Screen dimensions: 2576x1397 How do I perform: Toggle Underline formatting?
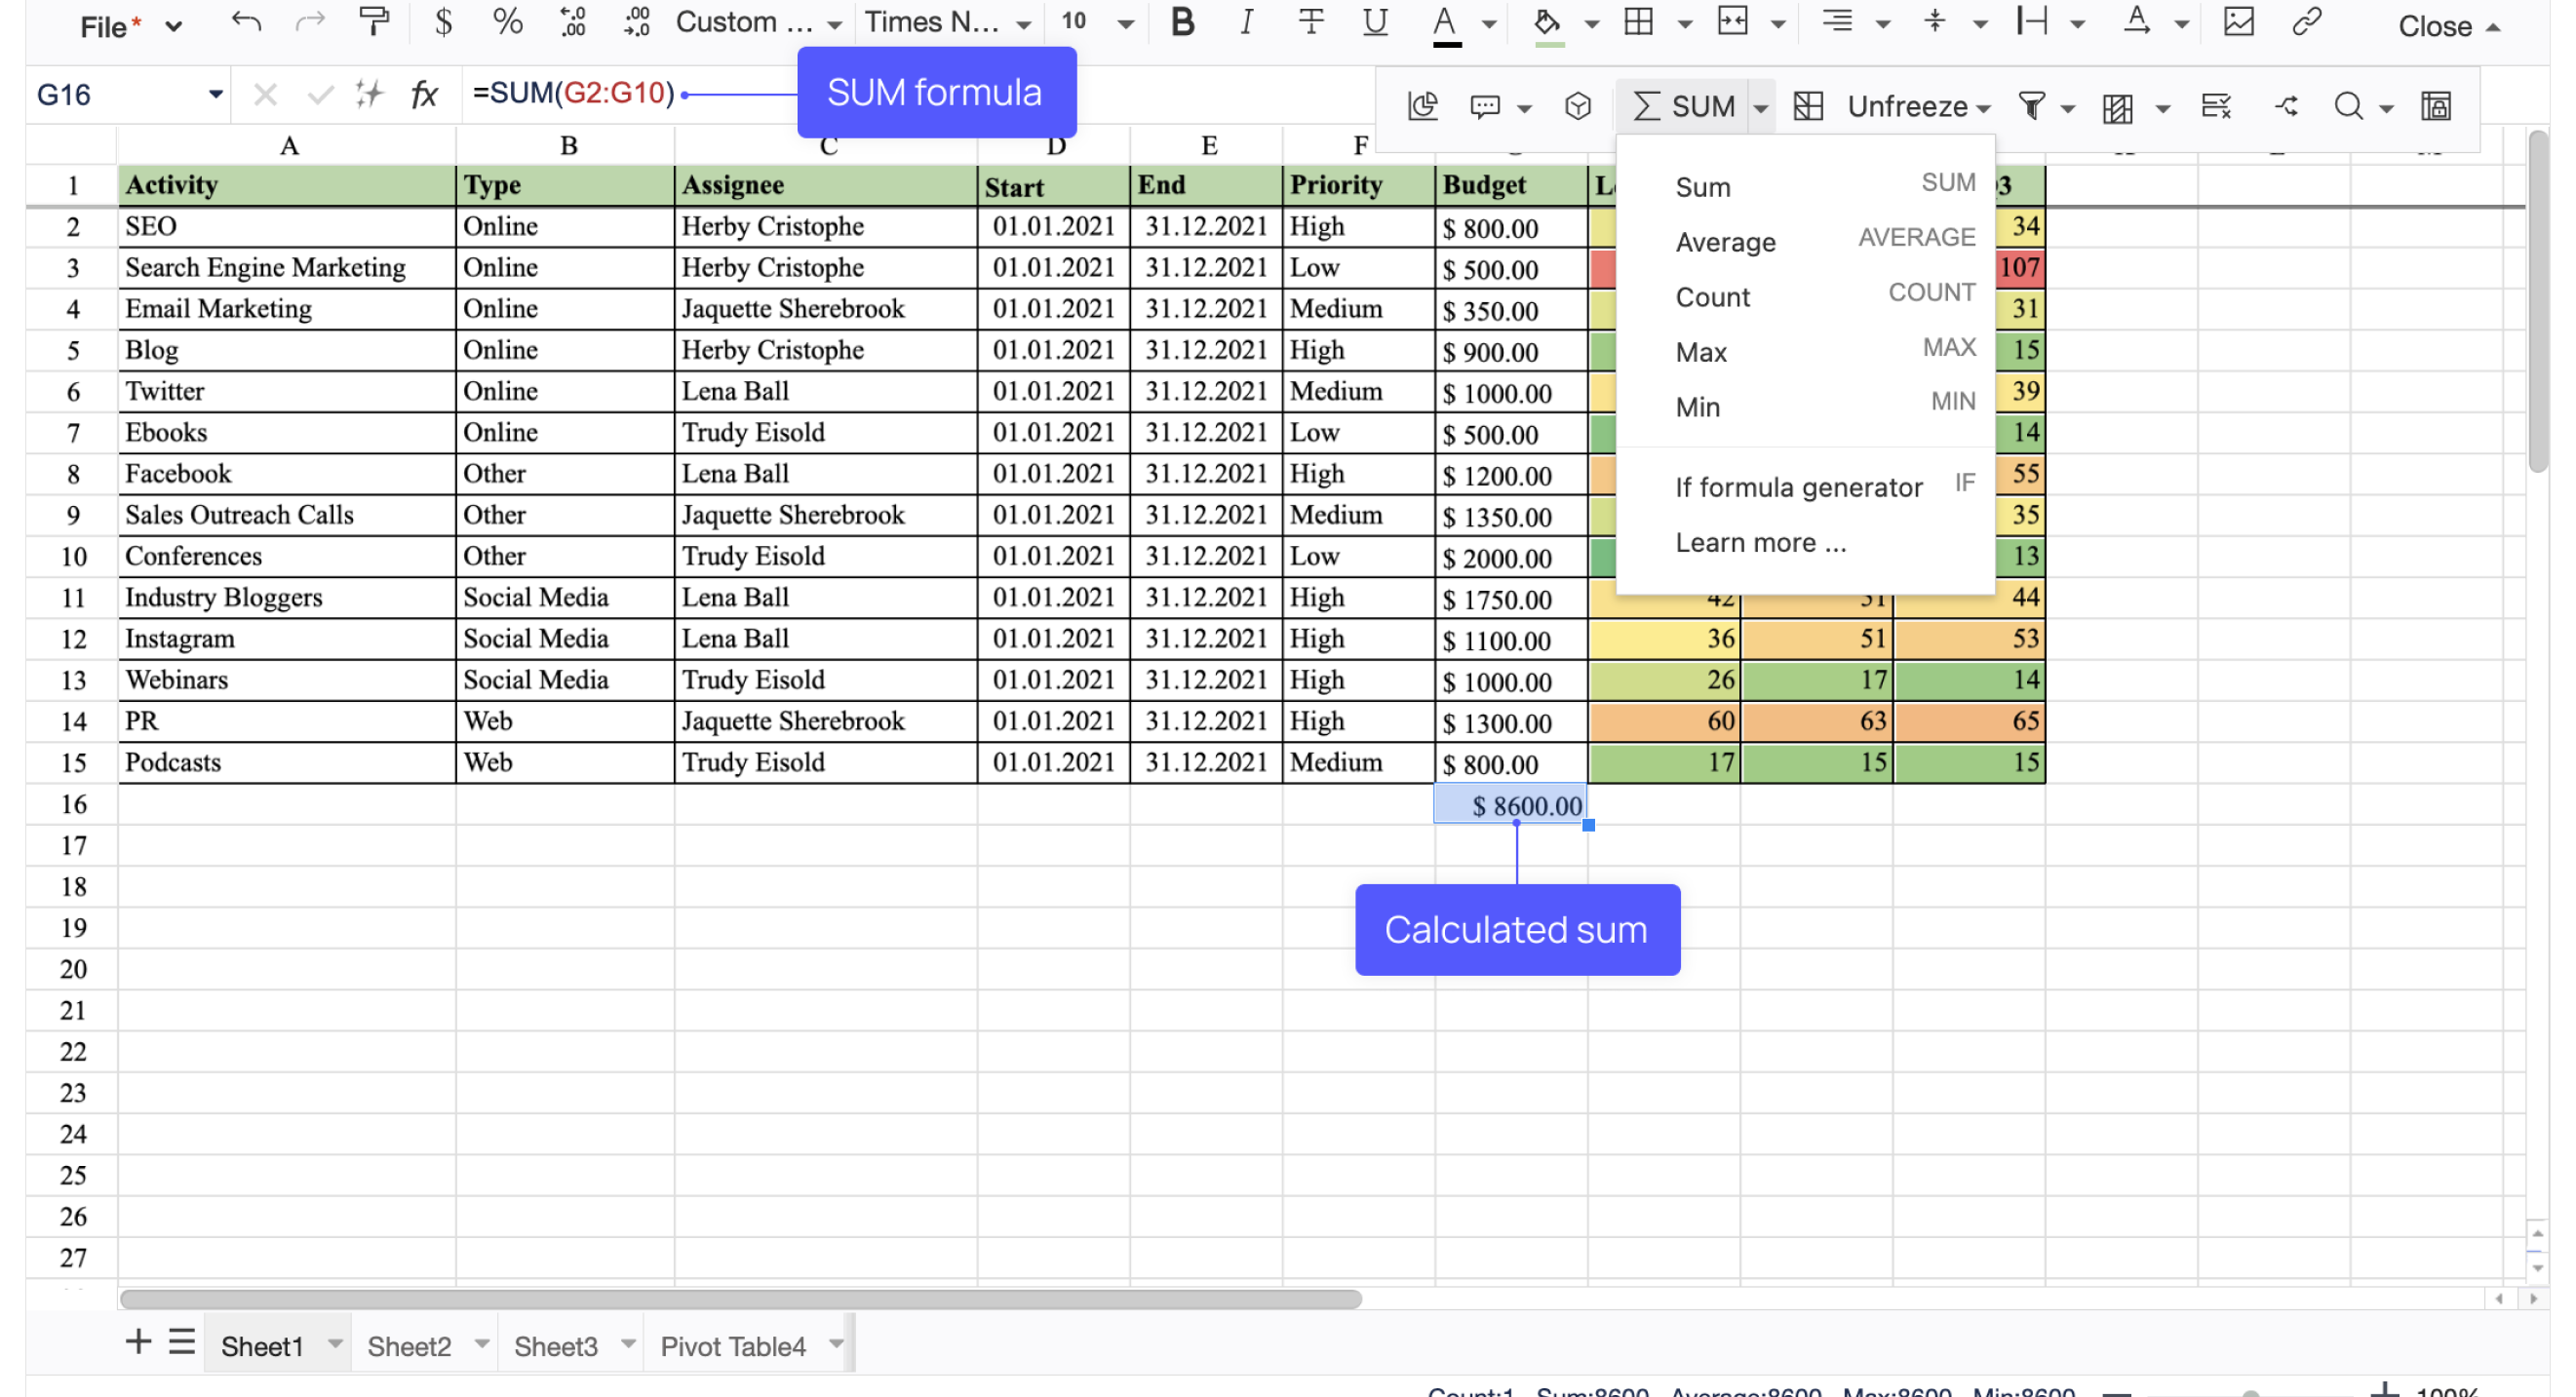pos(1375,22)
